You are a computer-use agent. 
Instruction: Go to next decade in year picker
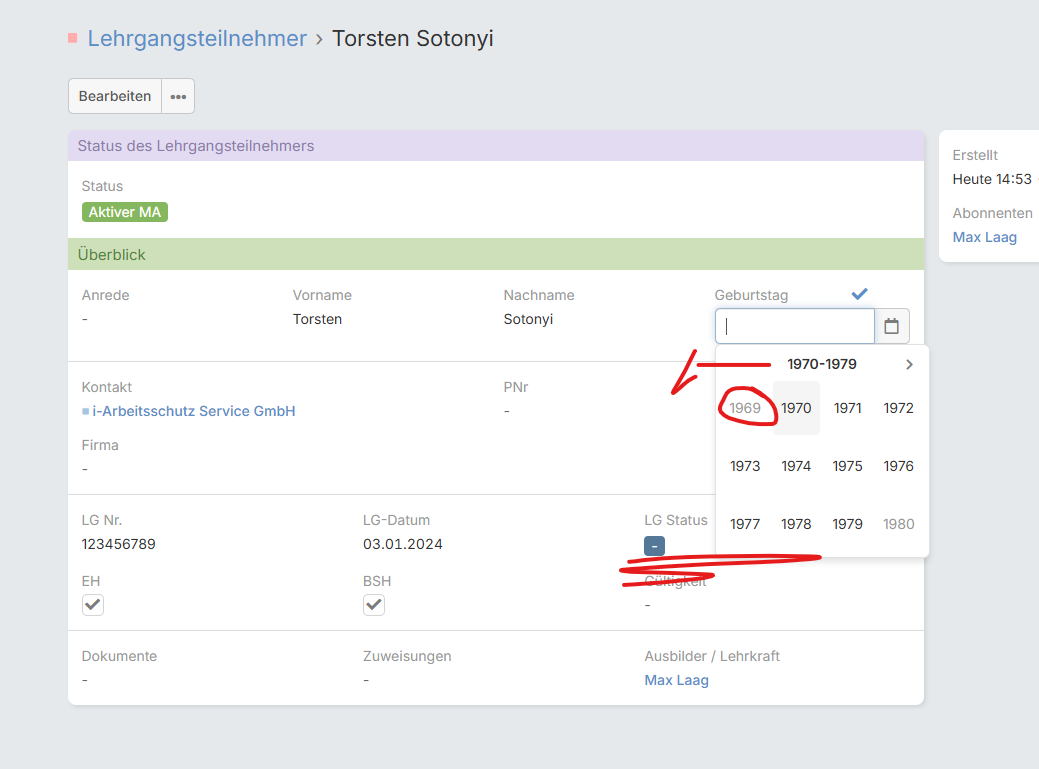[x=909, y=364]
